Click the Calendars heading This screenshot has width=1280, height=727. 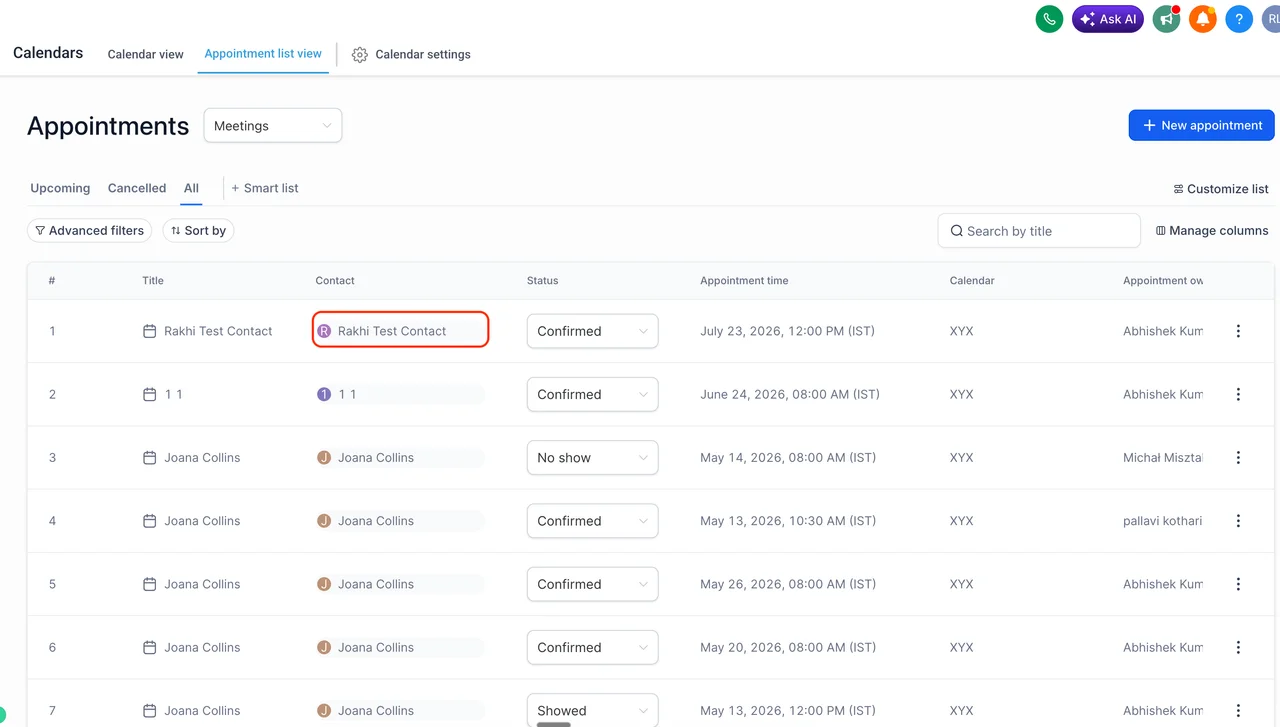point(48,53)
